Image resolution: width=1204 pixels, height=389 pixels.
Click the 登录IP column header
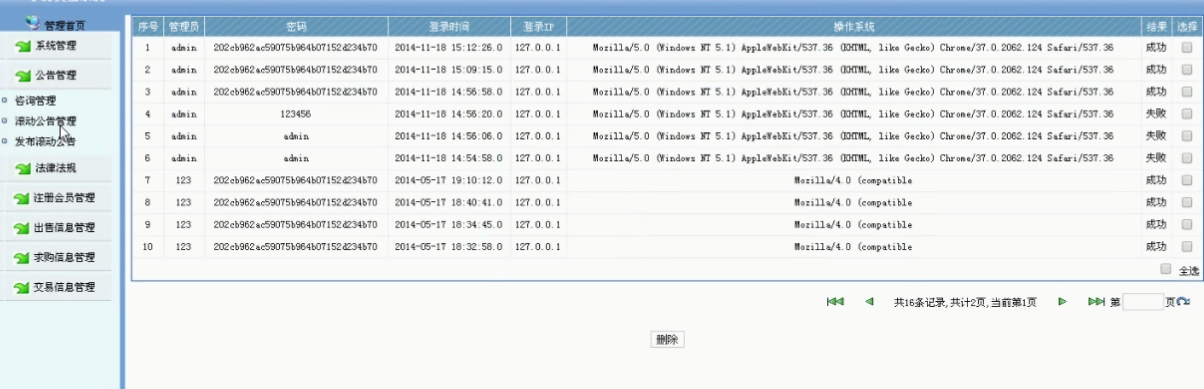538,26
